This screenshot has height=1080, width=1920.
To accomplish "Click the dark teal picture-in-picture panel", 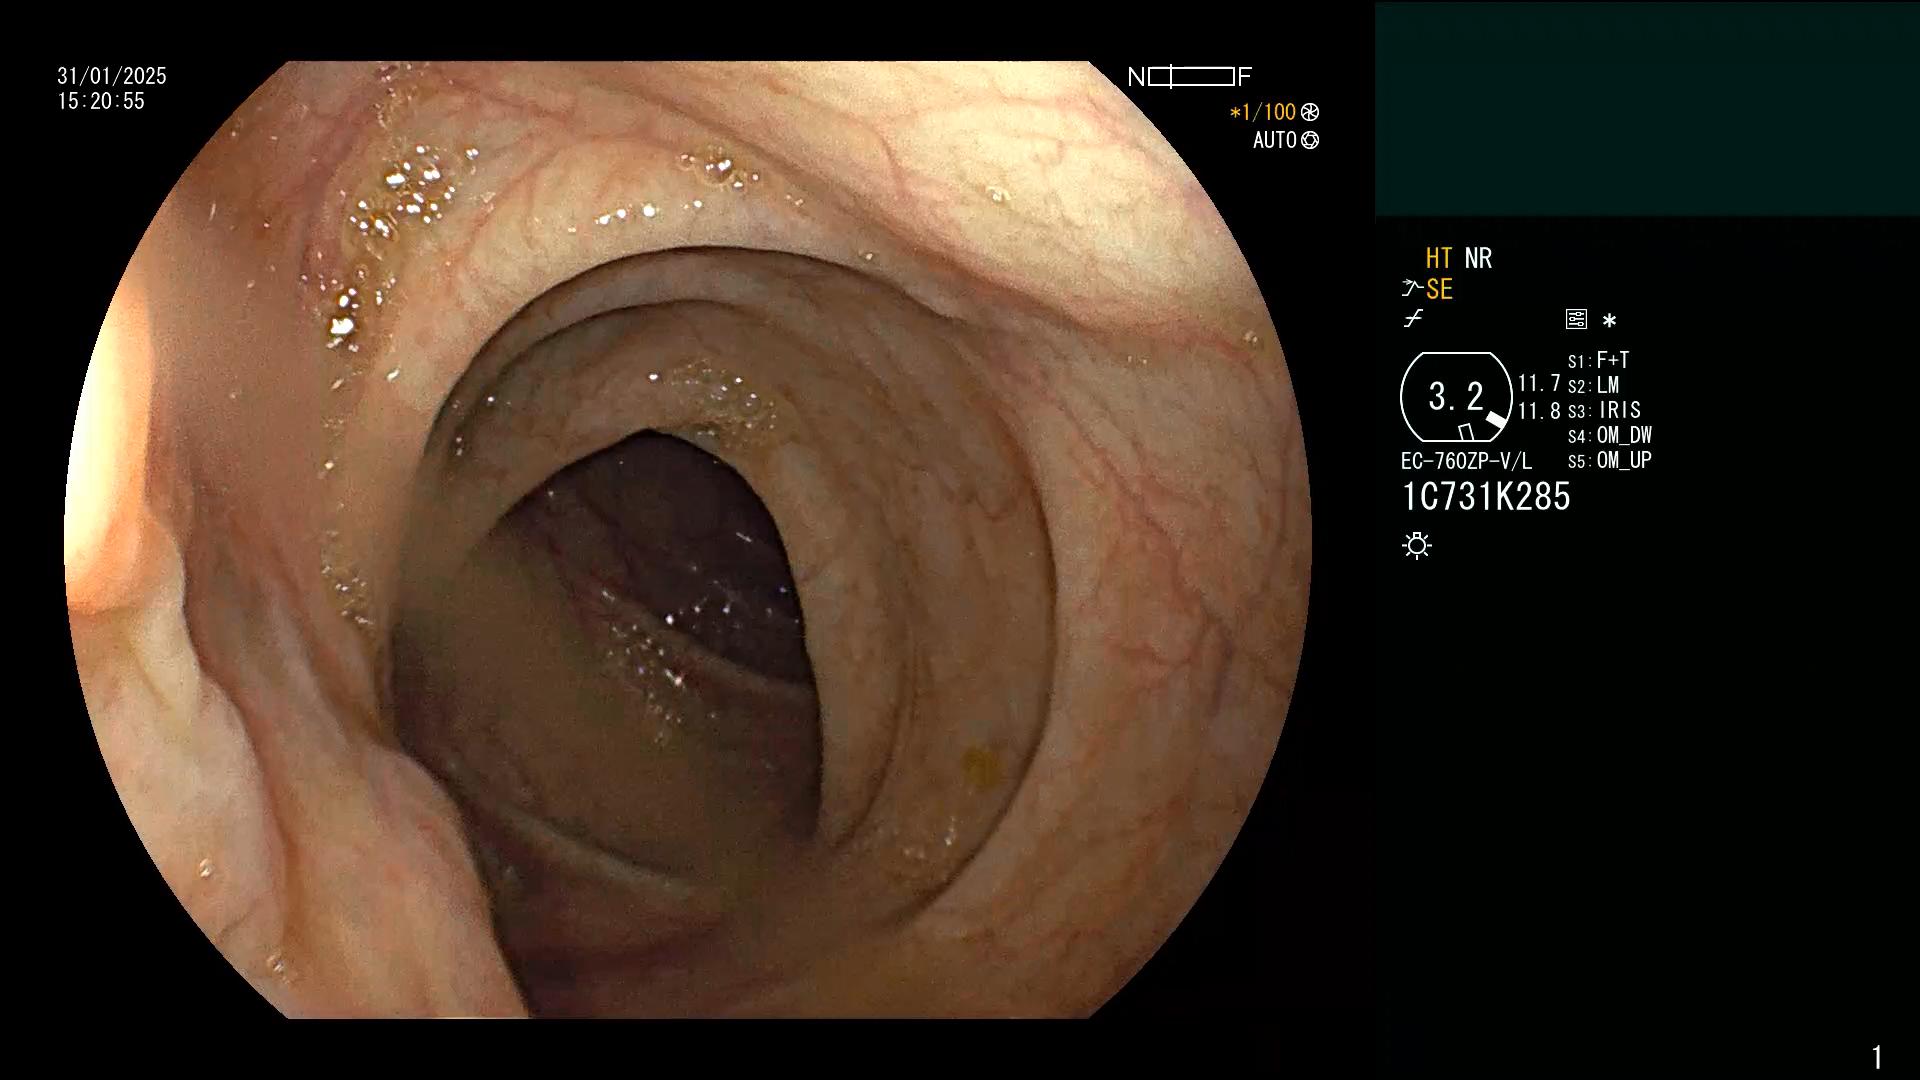I will point(1647,108).
